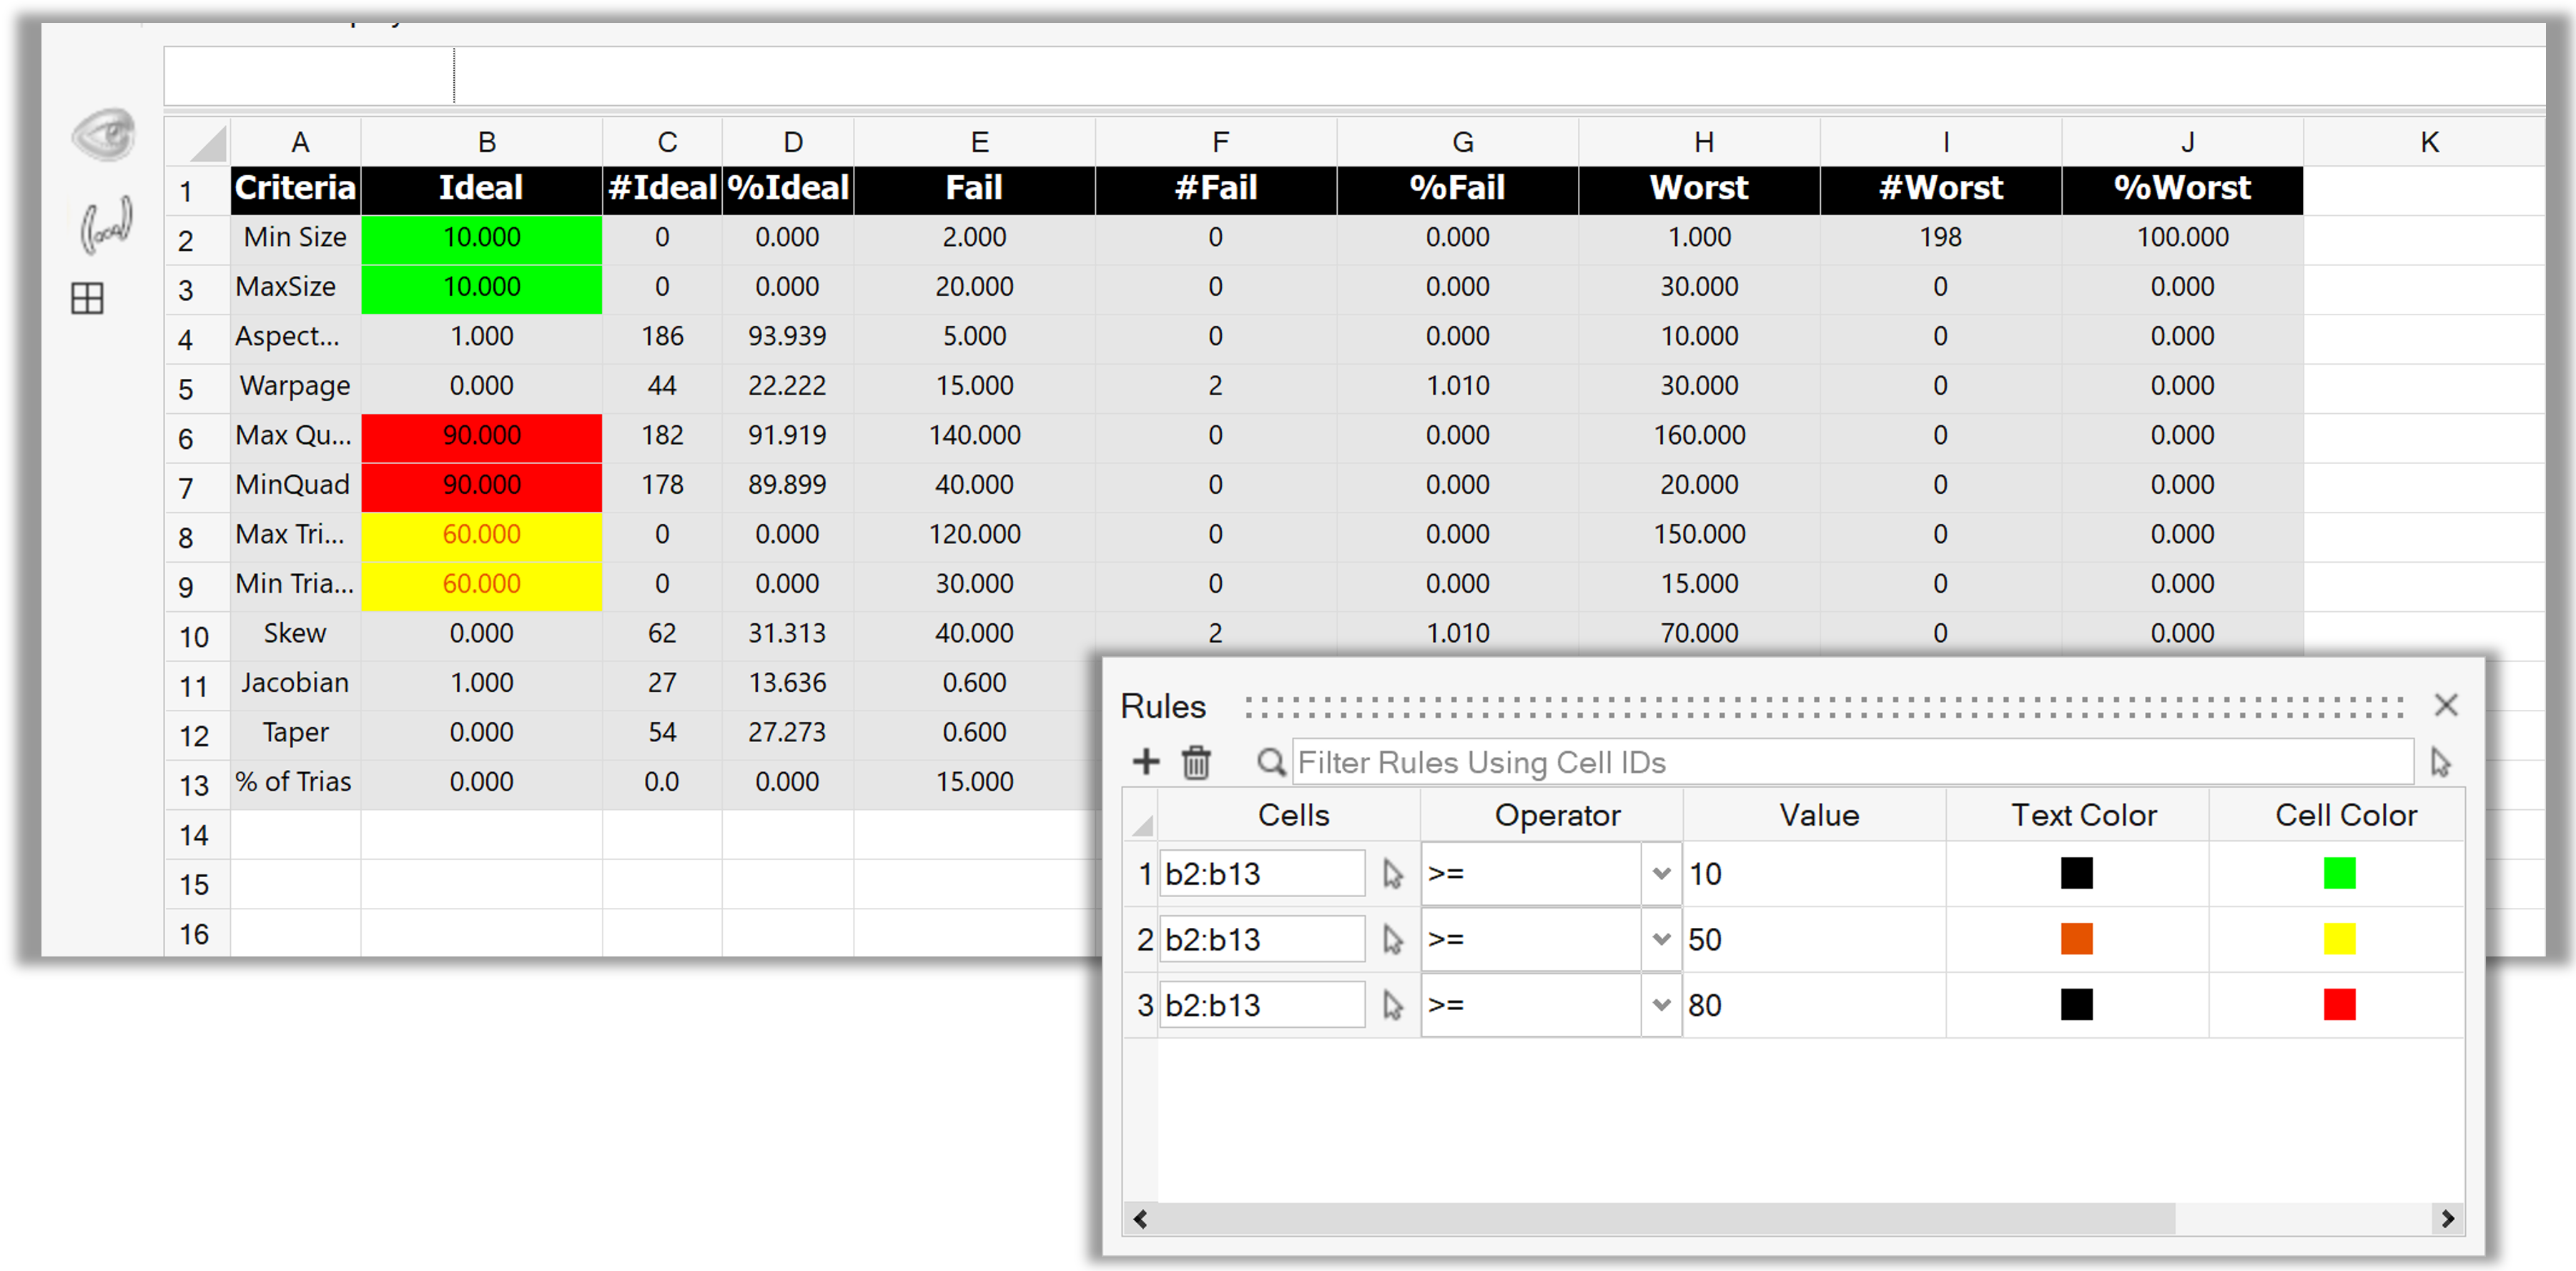The image size is (2576, 1271).
Task: Delete rule using the trash icon
Action: (x=1196, y=763)
